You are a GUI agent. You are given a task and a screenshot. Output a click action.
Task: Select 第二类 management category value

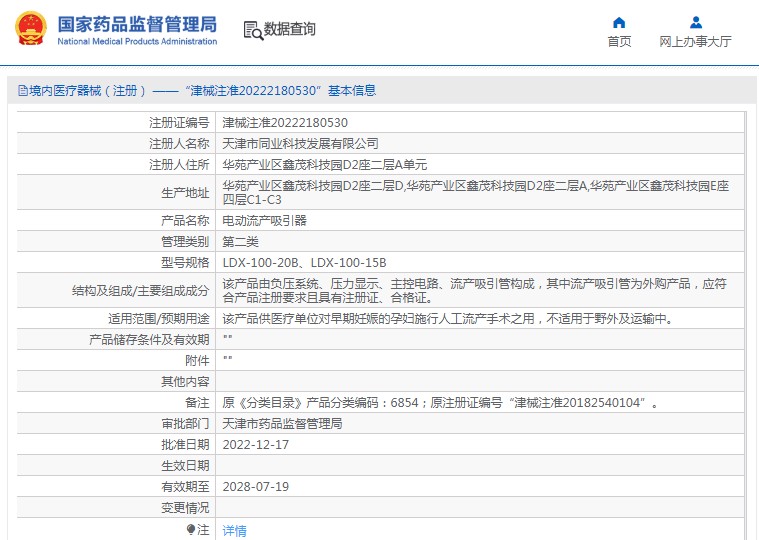pos(240,242)
